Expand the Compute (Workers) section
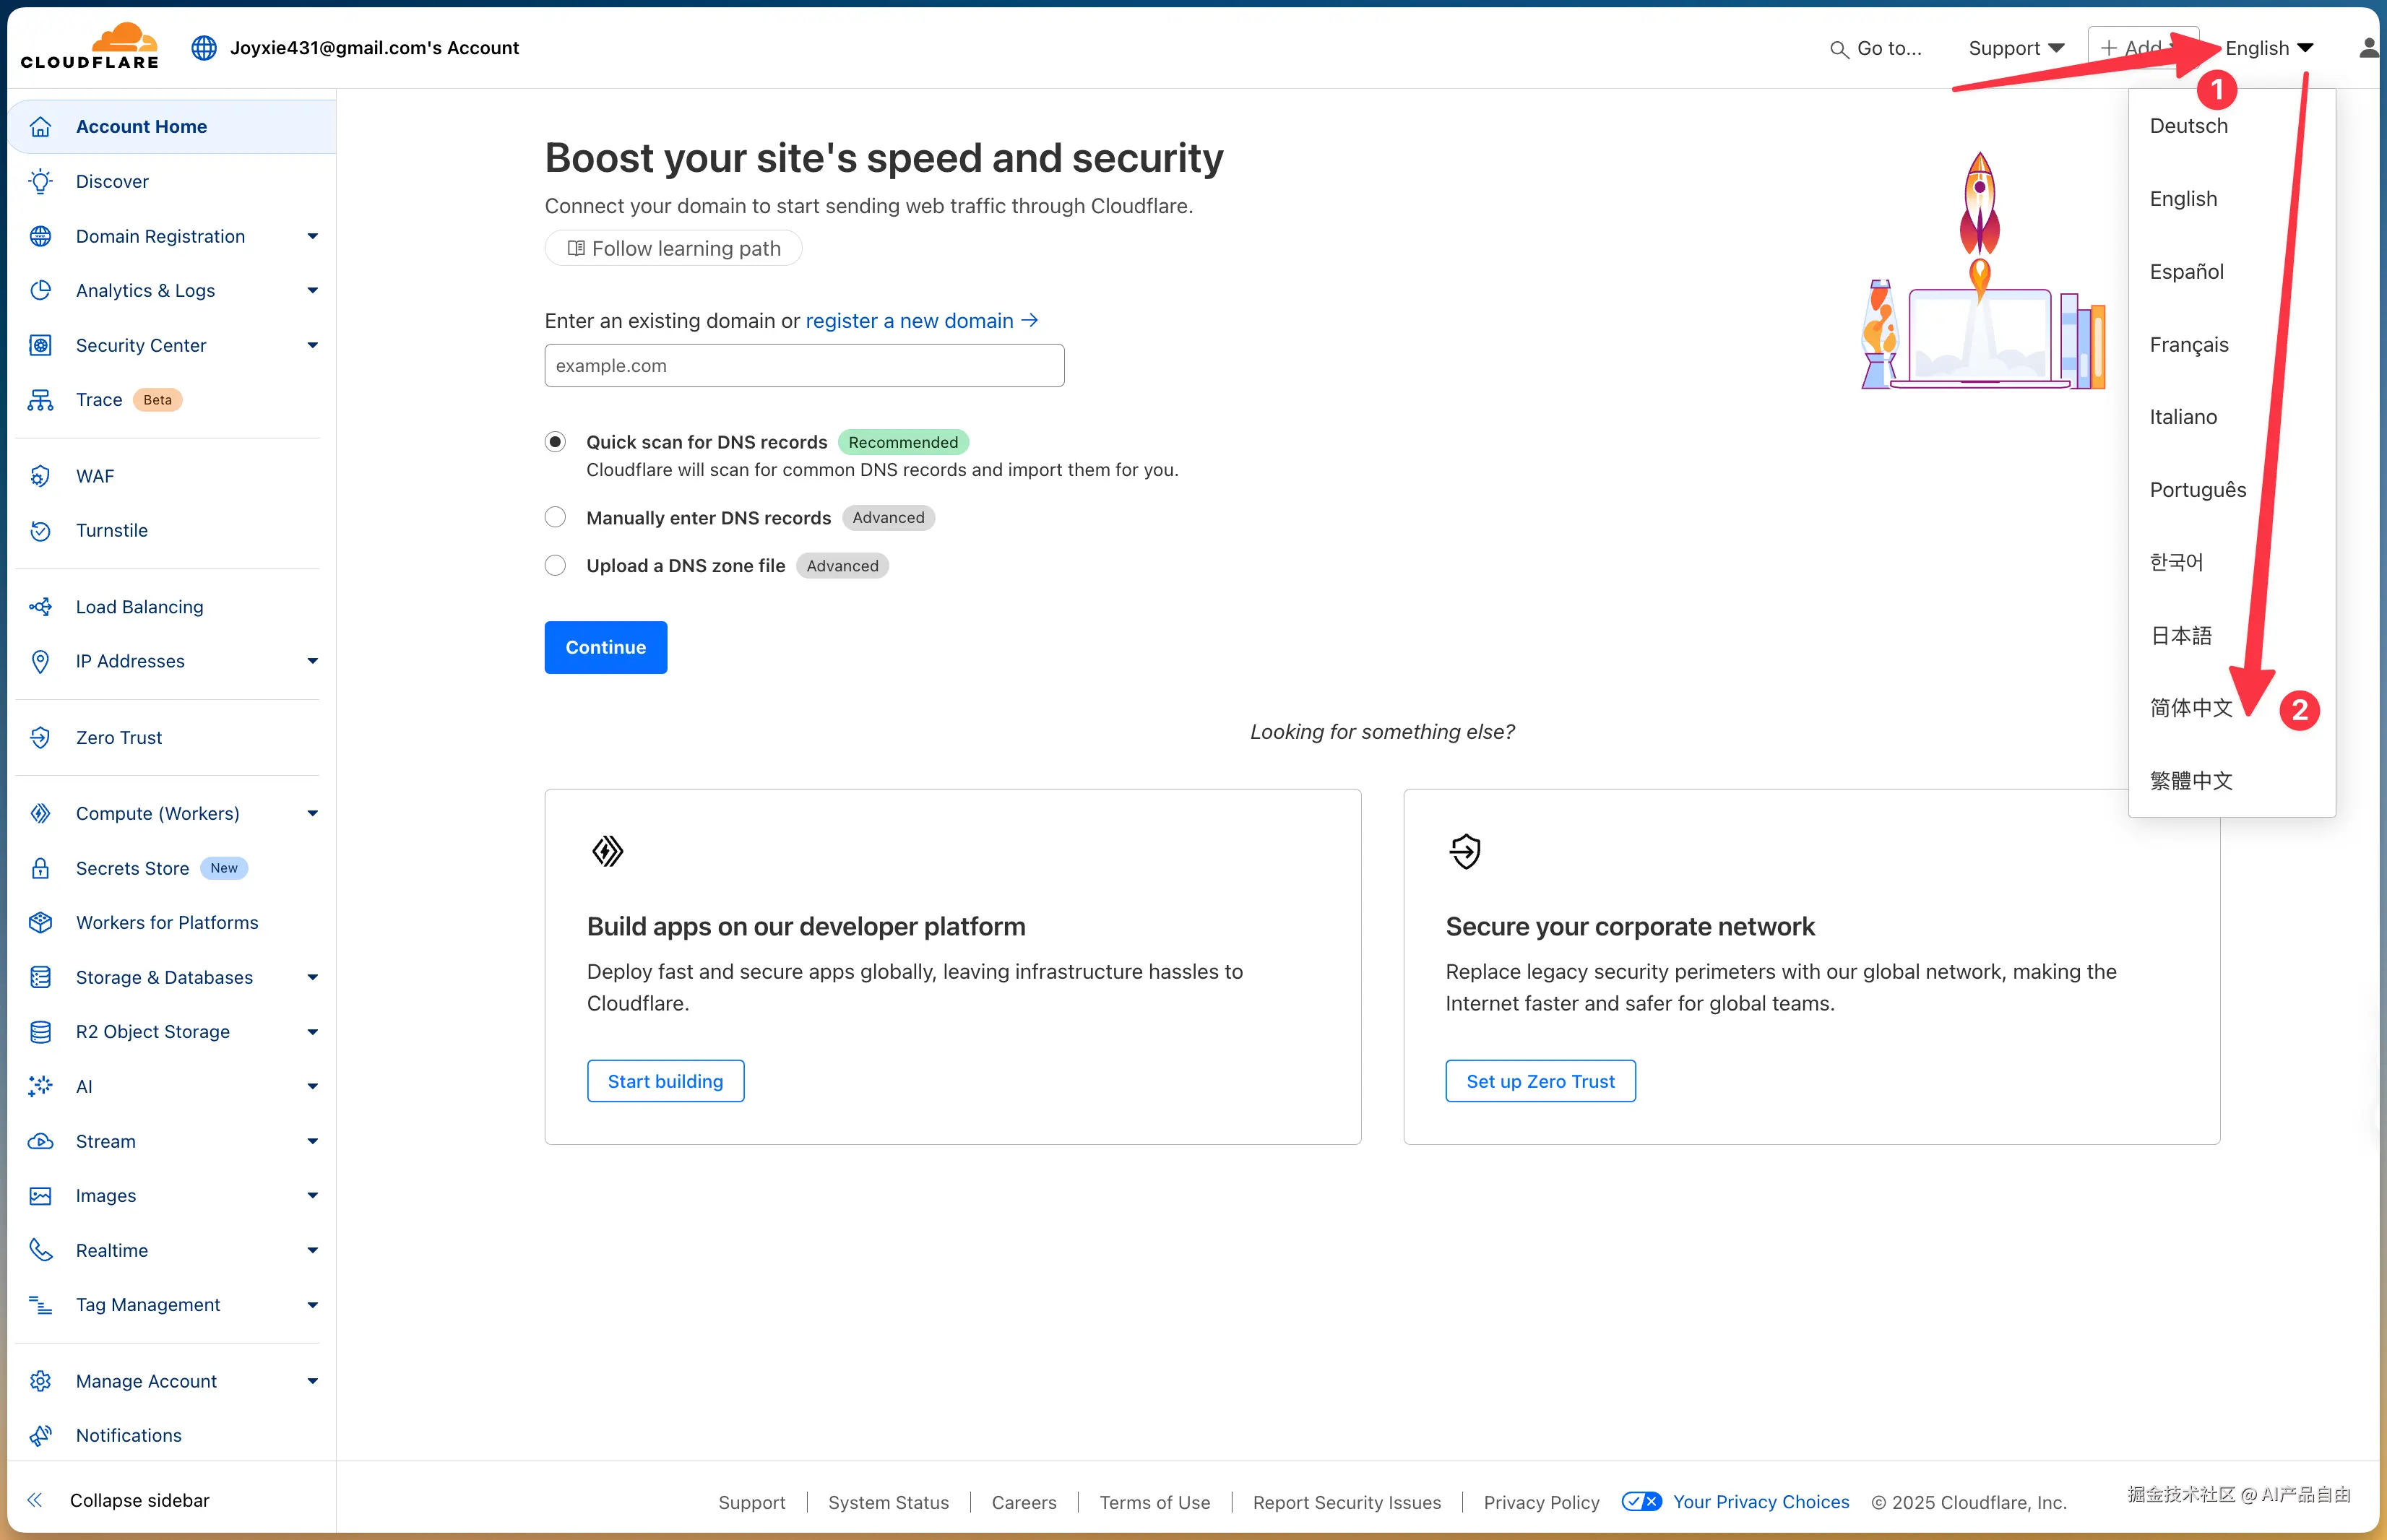 [312, 813]
